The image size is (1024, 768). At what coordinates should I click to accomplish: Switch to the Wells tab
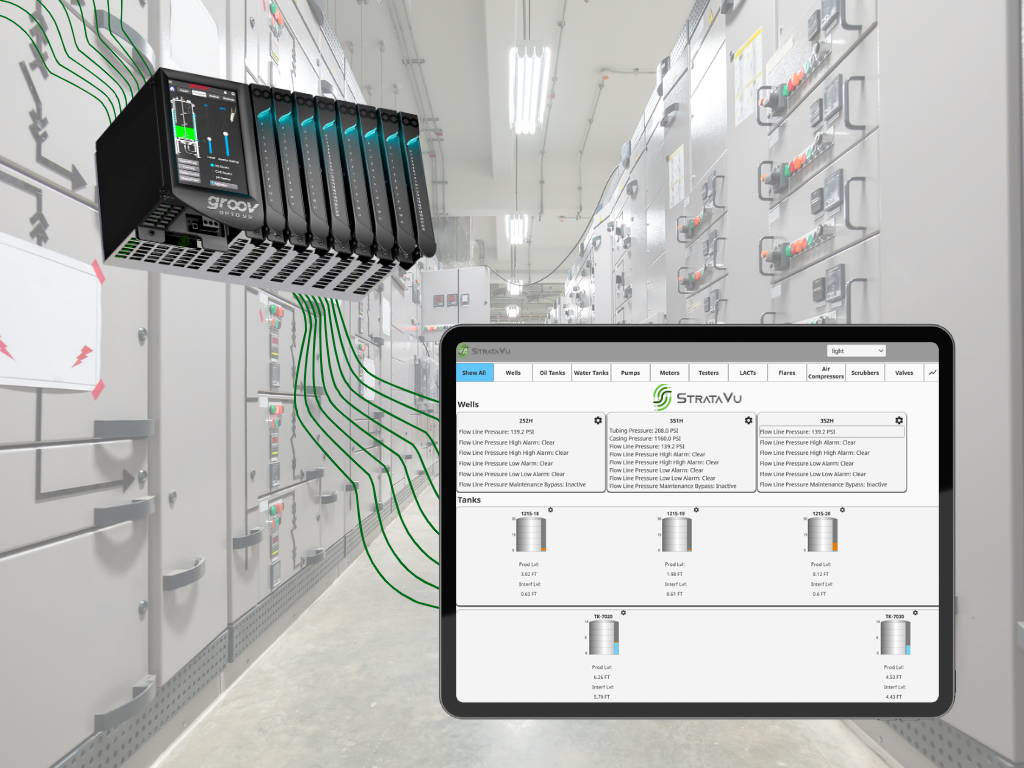pos(512,372)
